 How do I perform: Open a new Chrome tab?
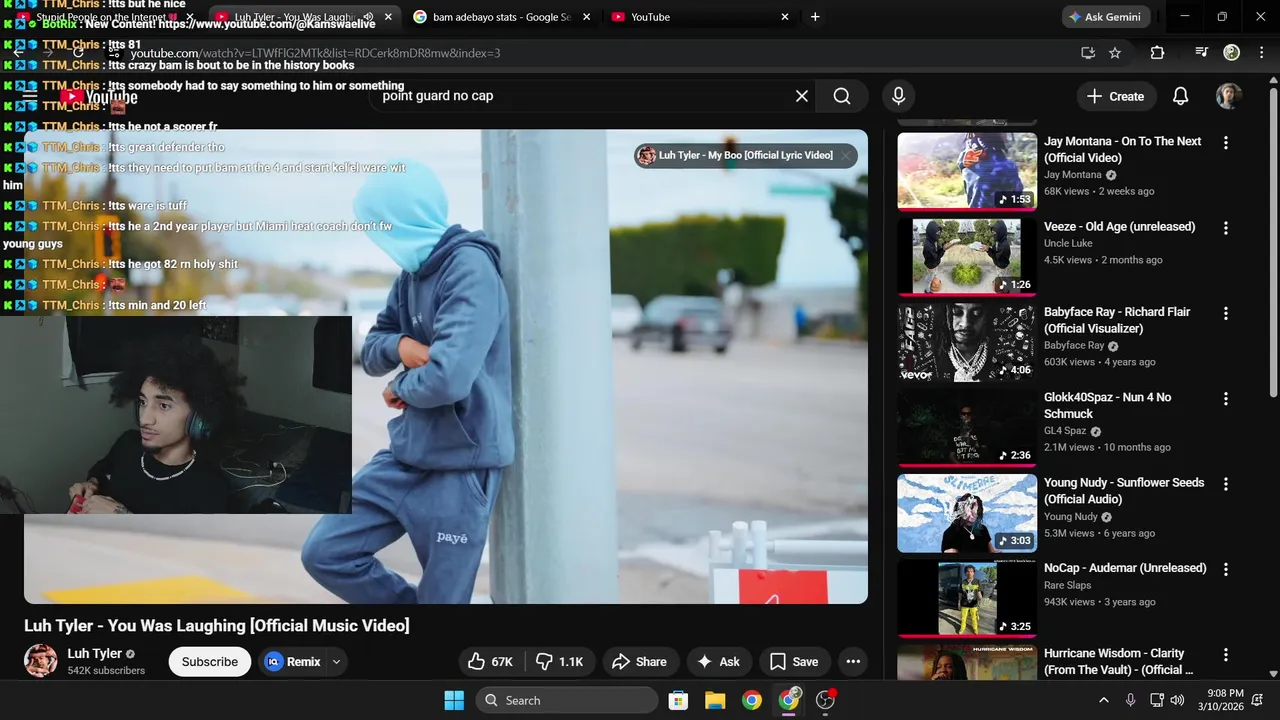[x=815, y=17]
